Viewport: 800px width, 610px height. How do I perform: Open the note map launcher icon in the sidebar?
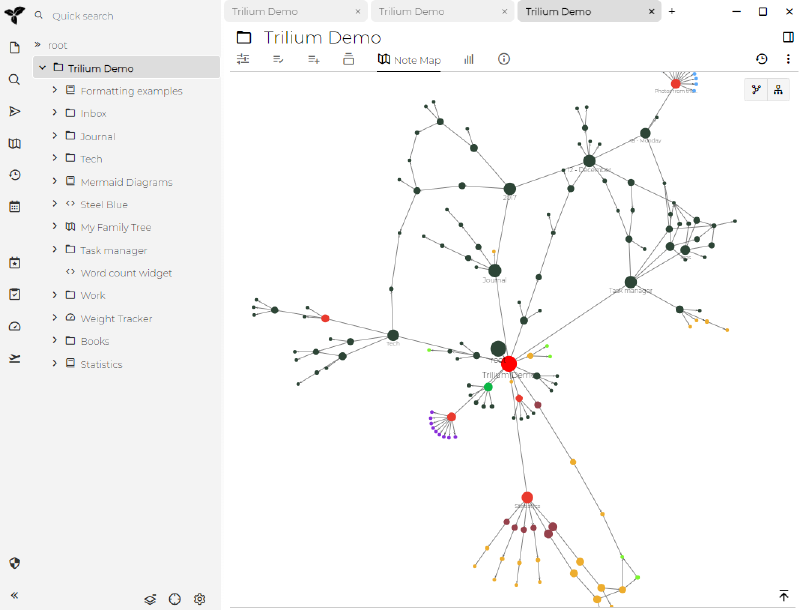(x=15, y=143)
